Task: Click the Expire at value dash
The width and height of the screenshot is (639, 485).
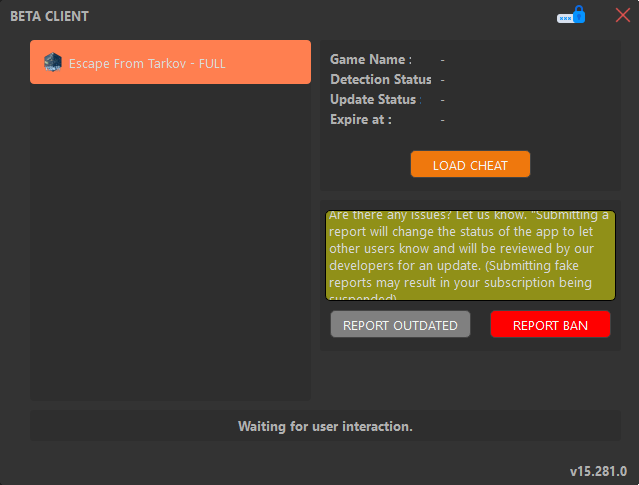Action: pyautogui.click(x=442, y=120)
